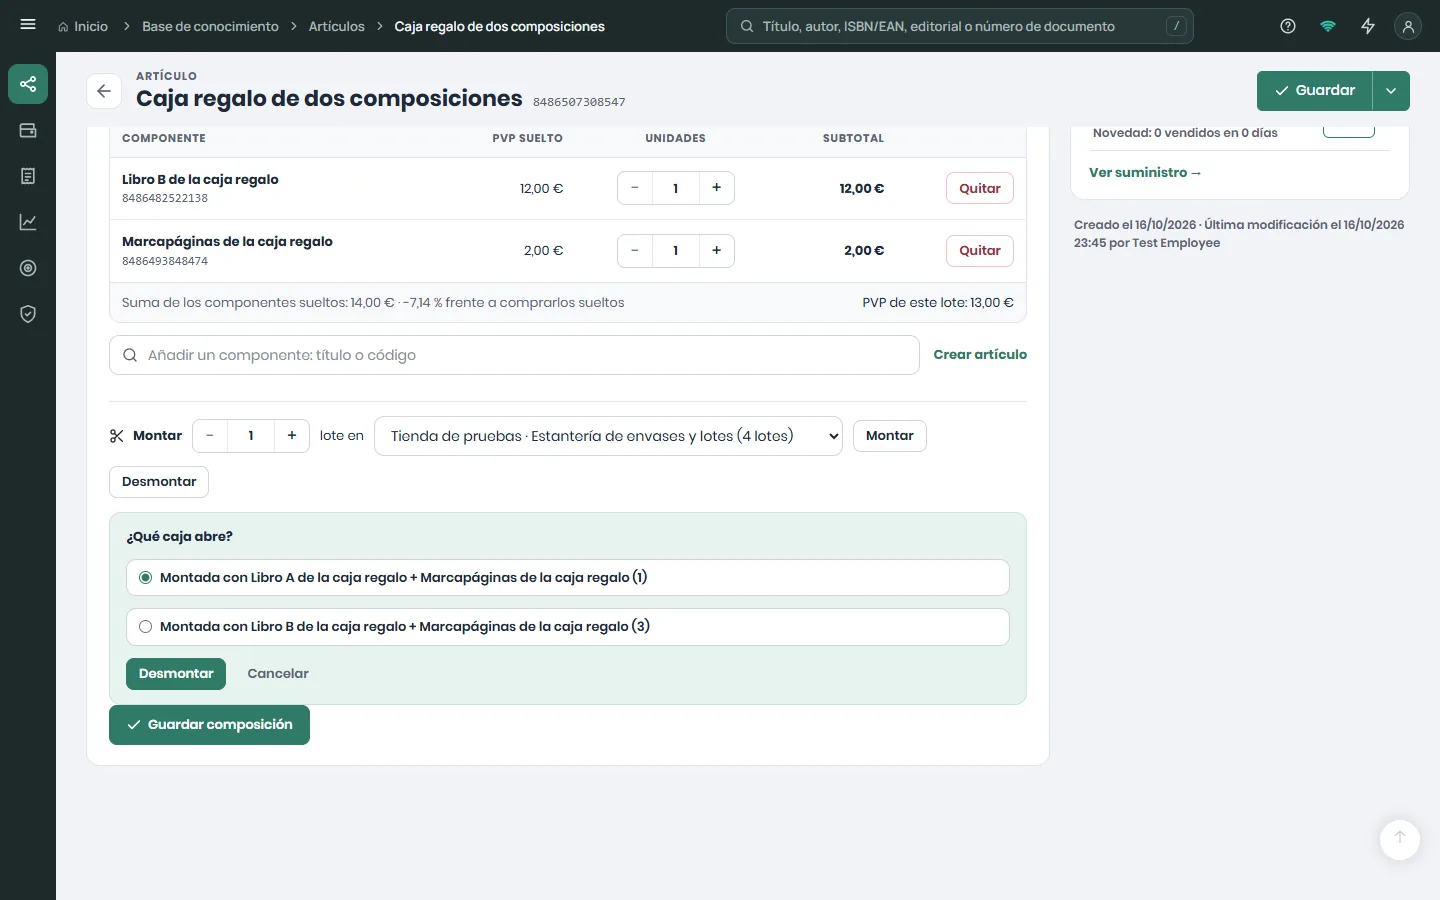Open the shield sidebar icon
The image size is (1440, 900).
[x=28, y=314]
